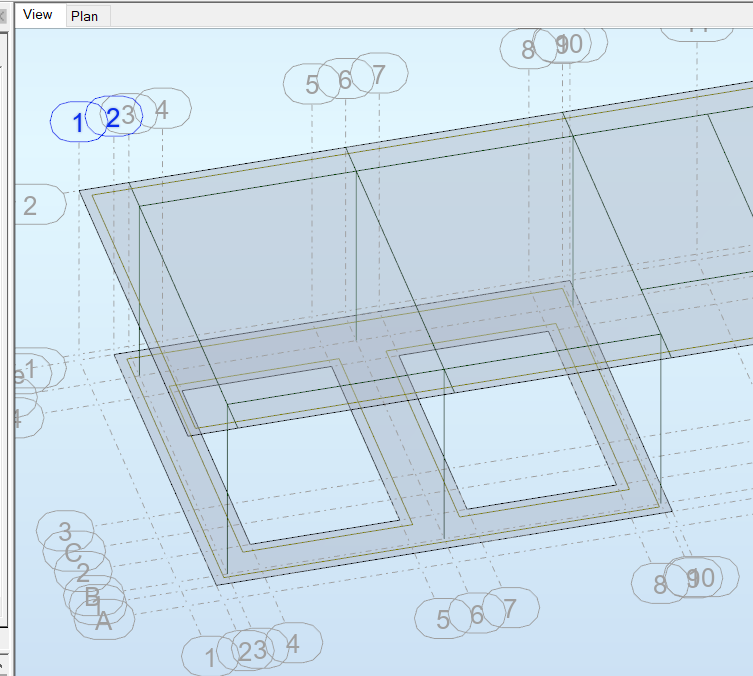Click bottom grid bubble labeled 1
The width and height of the screenshot is (753, 676).
[210, 656]
